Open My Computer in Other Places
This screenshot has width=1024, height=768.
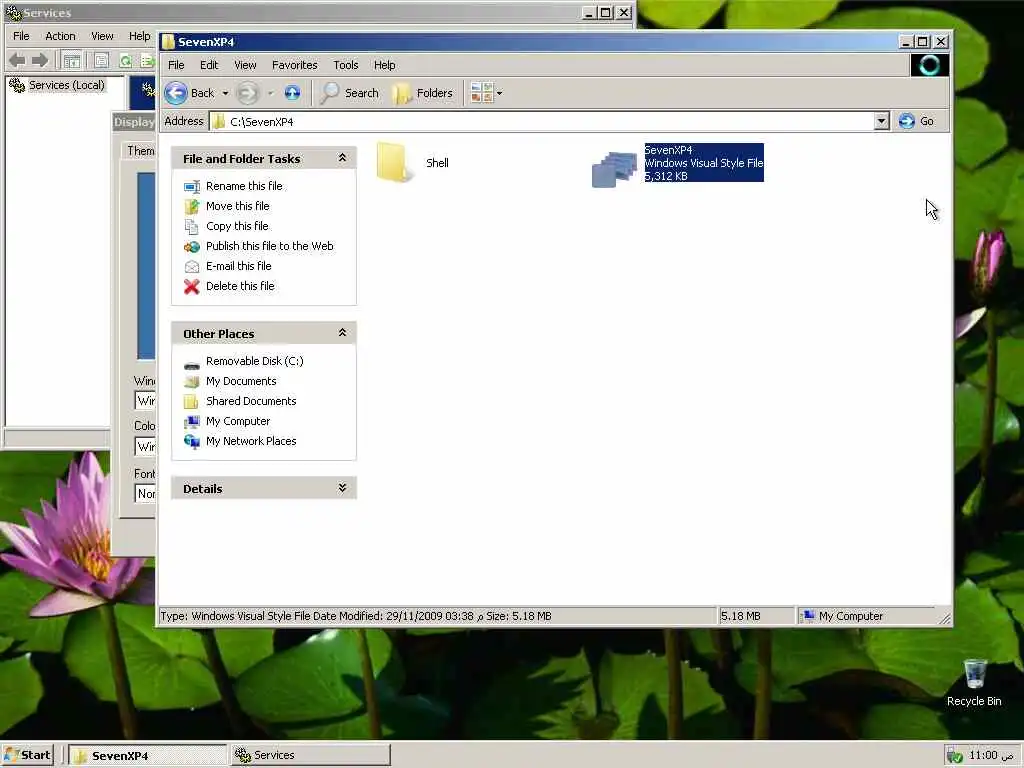coord(238,421)
